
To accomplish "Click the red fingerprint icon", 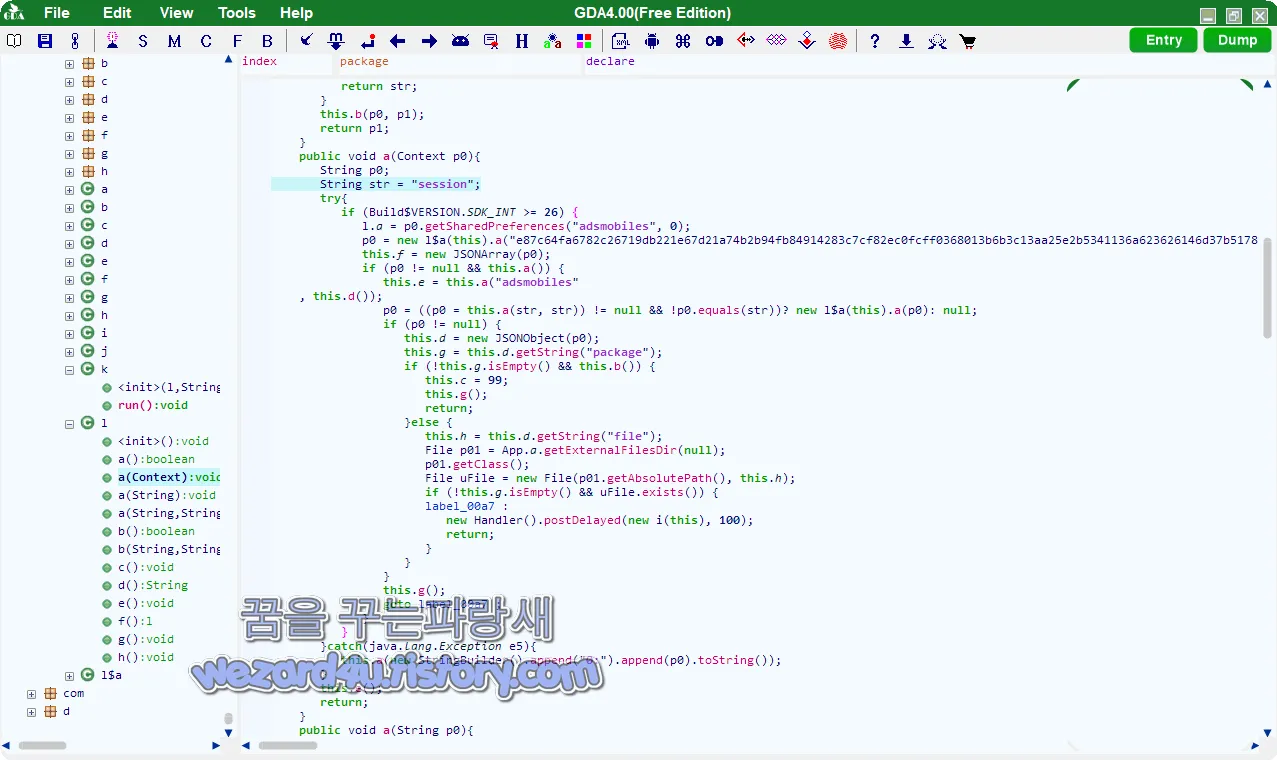I will 838,41.
